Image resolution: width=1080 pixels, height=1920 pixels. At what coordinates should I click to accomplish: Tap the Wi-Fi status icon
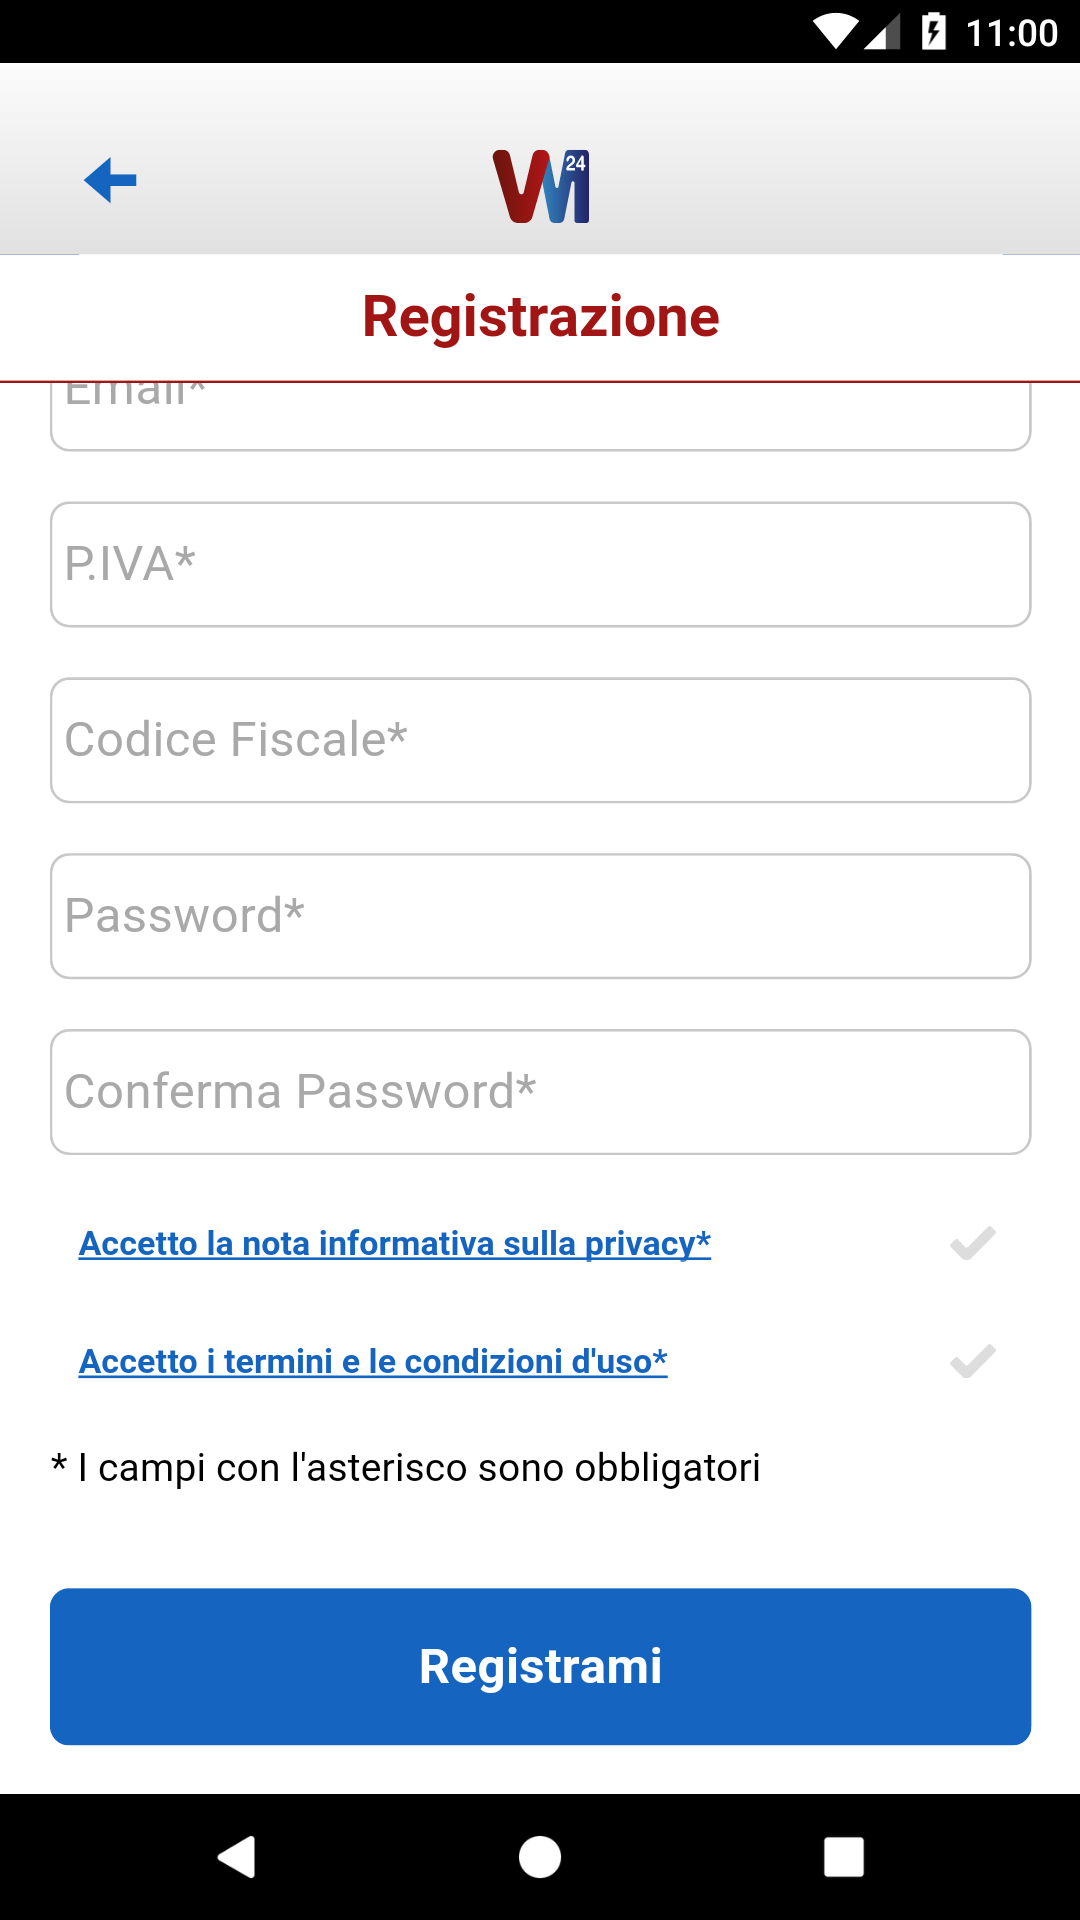[x=835, y=32]
